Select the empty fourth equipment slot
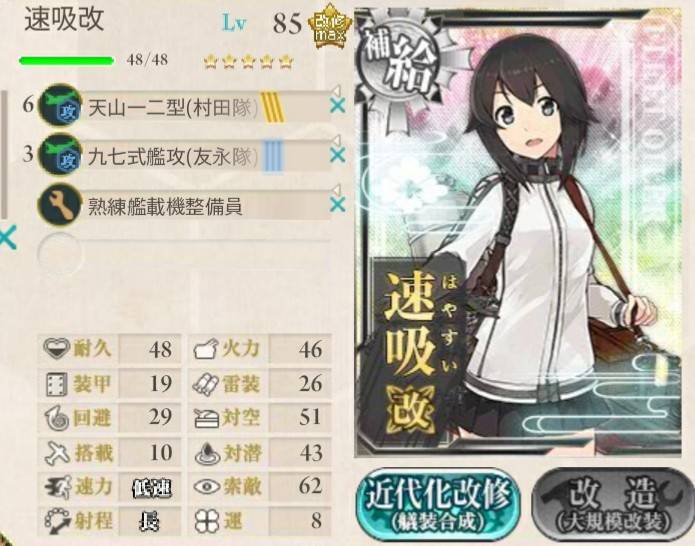695x546 pixels. pos(184,254)
